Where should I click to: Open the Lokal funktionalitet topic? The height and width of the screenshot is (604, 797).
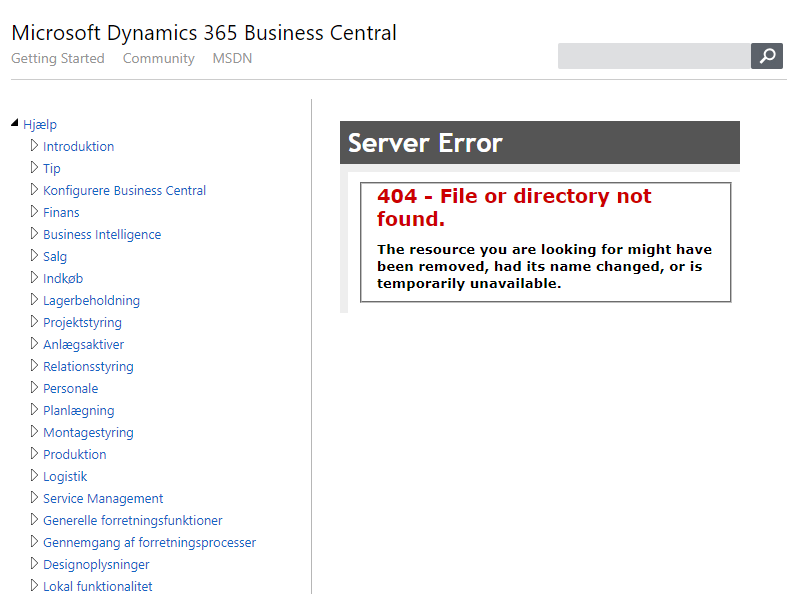point(98,587)
